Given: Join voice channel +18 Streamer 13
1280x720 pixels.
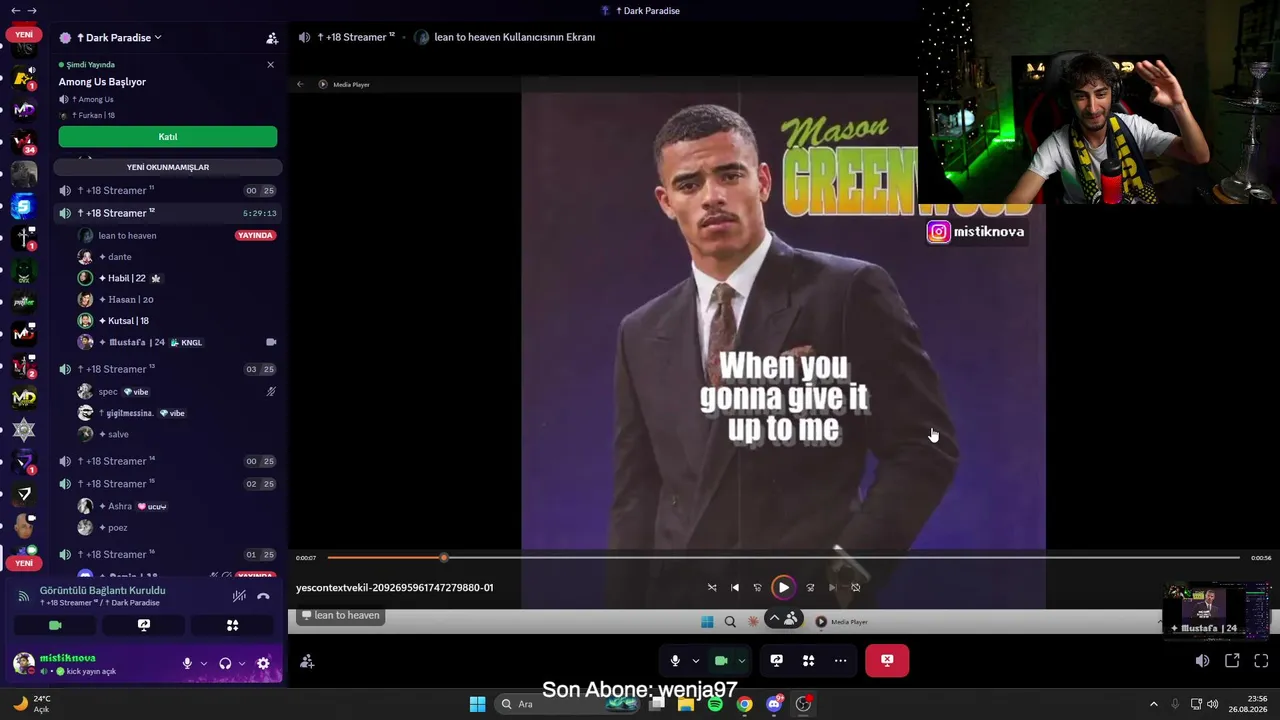Looking at the screenshot, I should 168,369.
